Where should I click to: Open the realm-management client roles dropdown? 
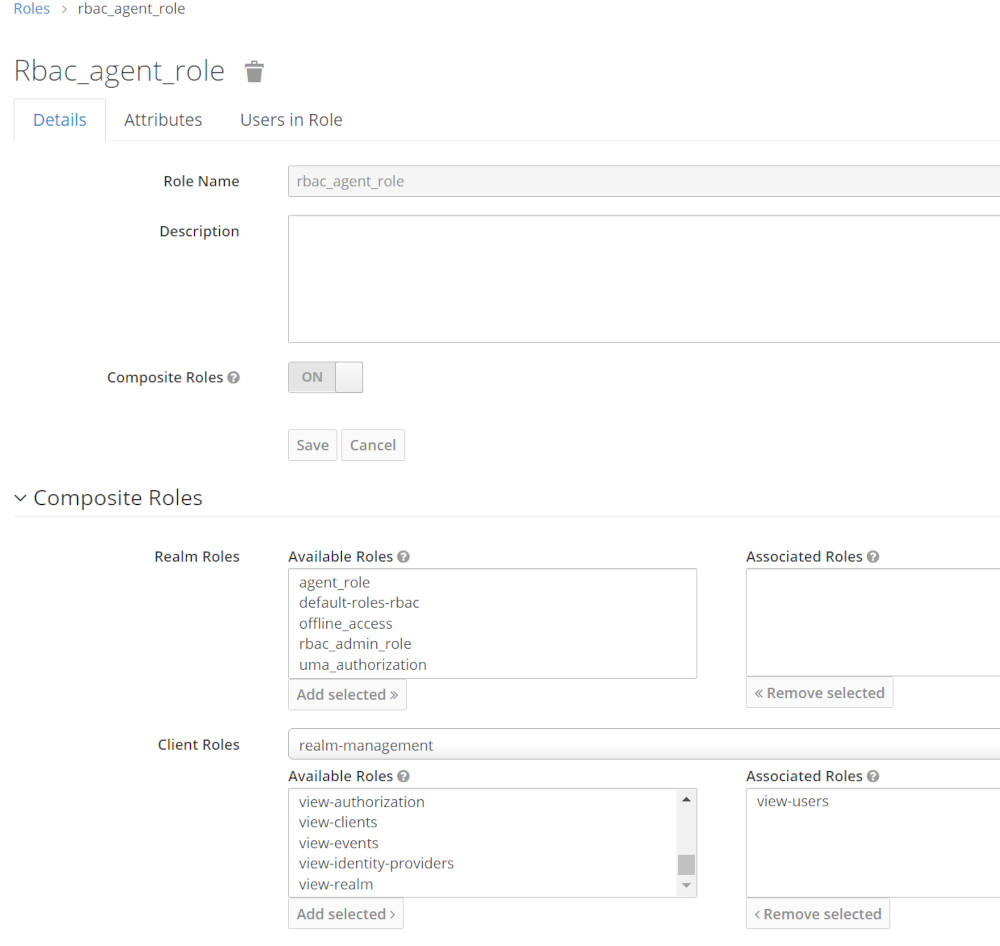click(644, 744)
